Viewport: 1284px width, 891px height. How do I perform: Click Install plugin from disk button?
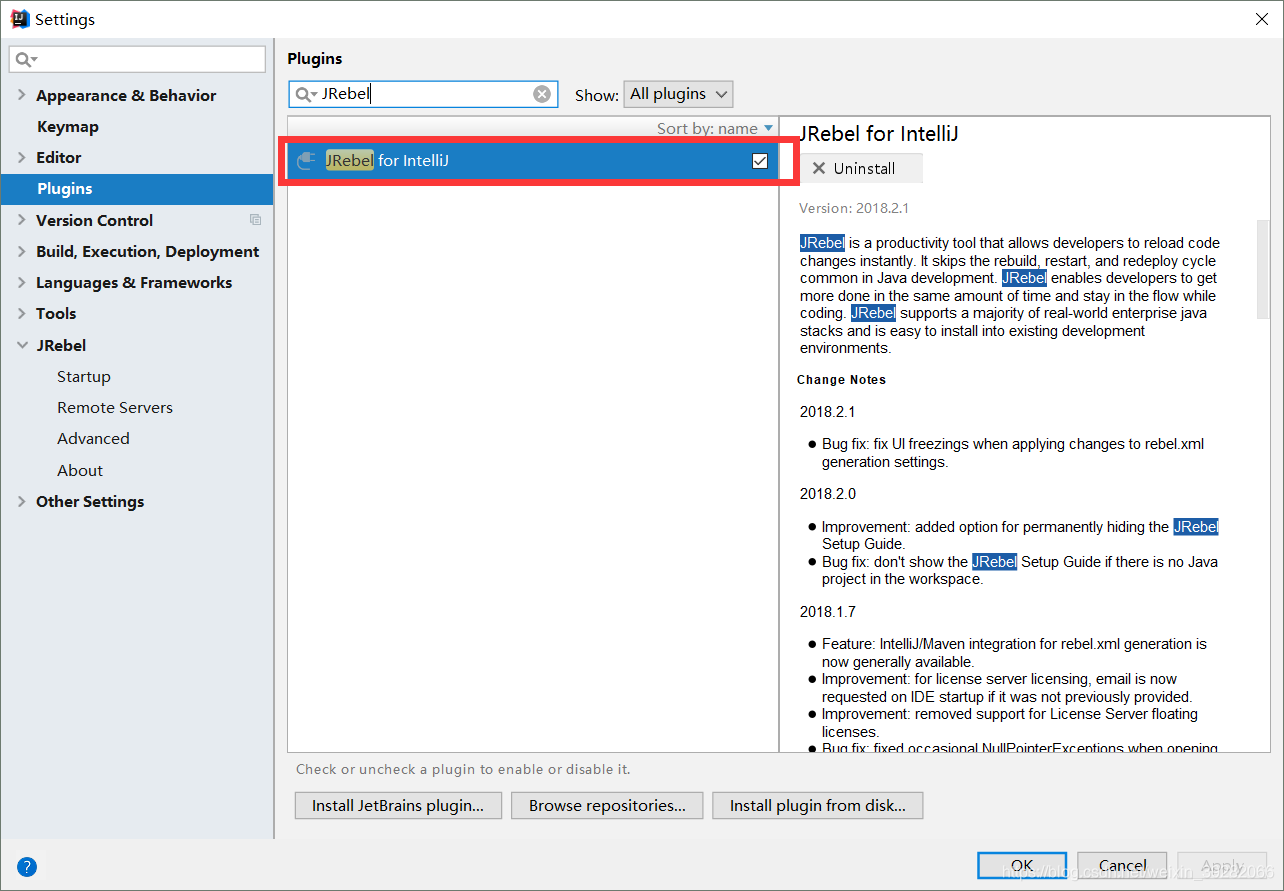click(817, 806)
